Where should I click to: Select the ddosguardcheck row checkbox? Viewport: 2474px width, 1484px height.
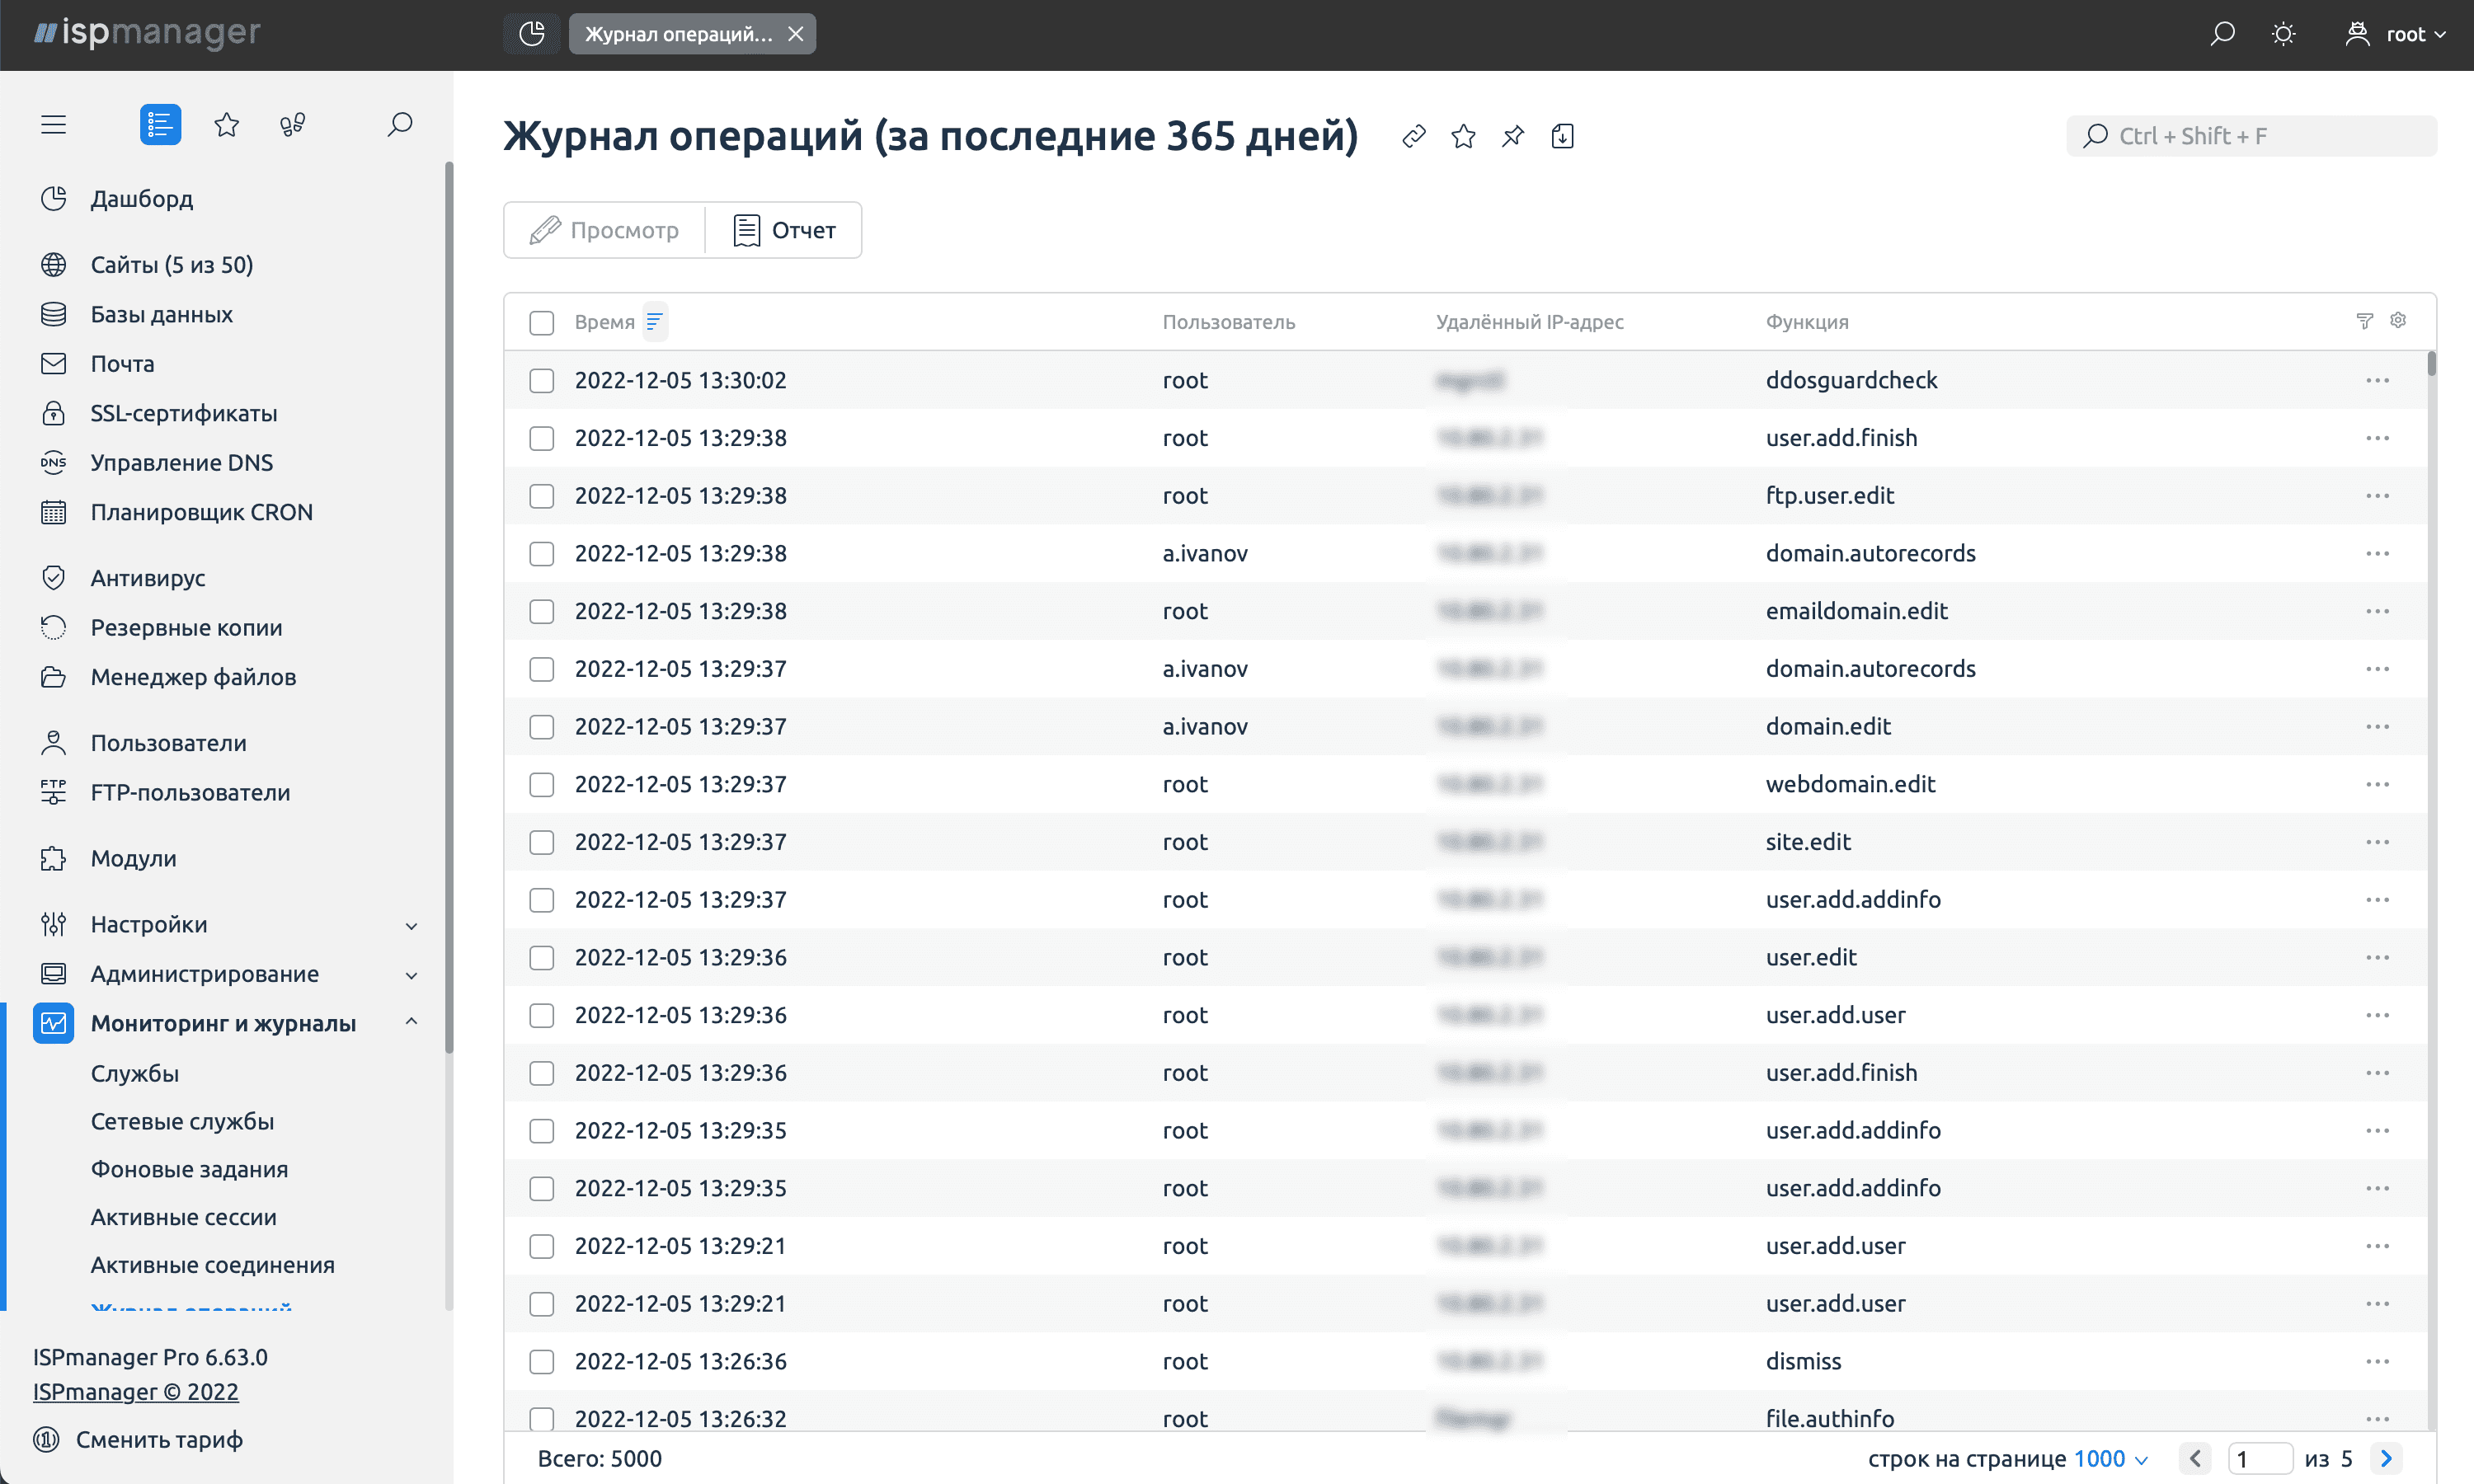pos(541,380)
